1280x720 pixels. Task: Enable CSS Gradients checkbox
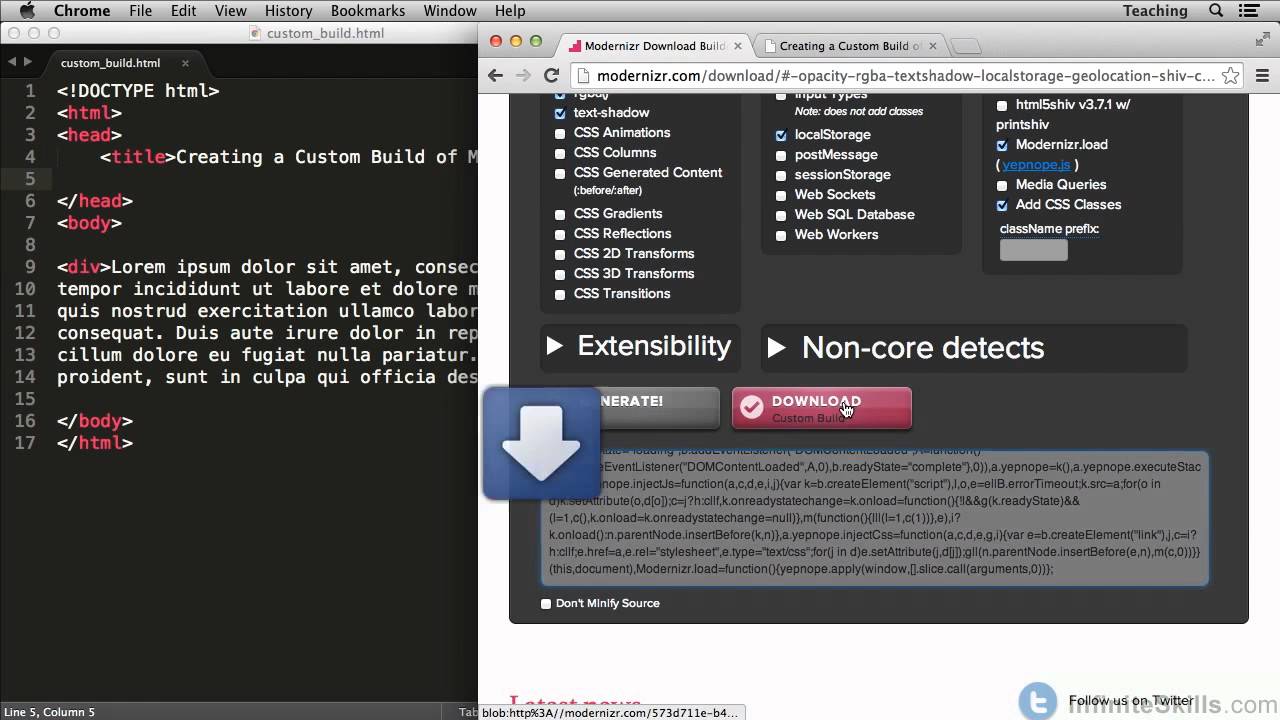pos(560,214)
